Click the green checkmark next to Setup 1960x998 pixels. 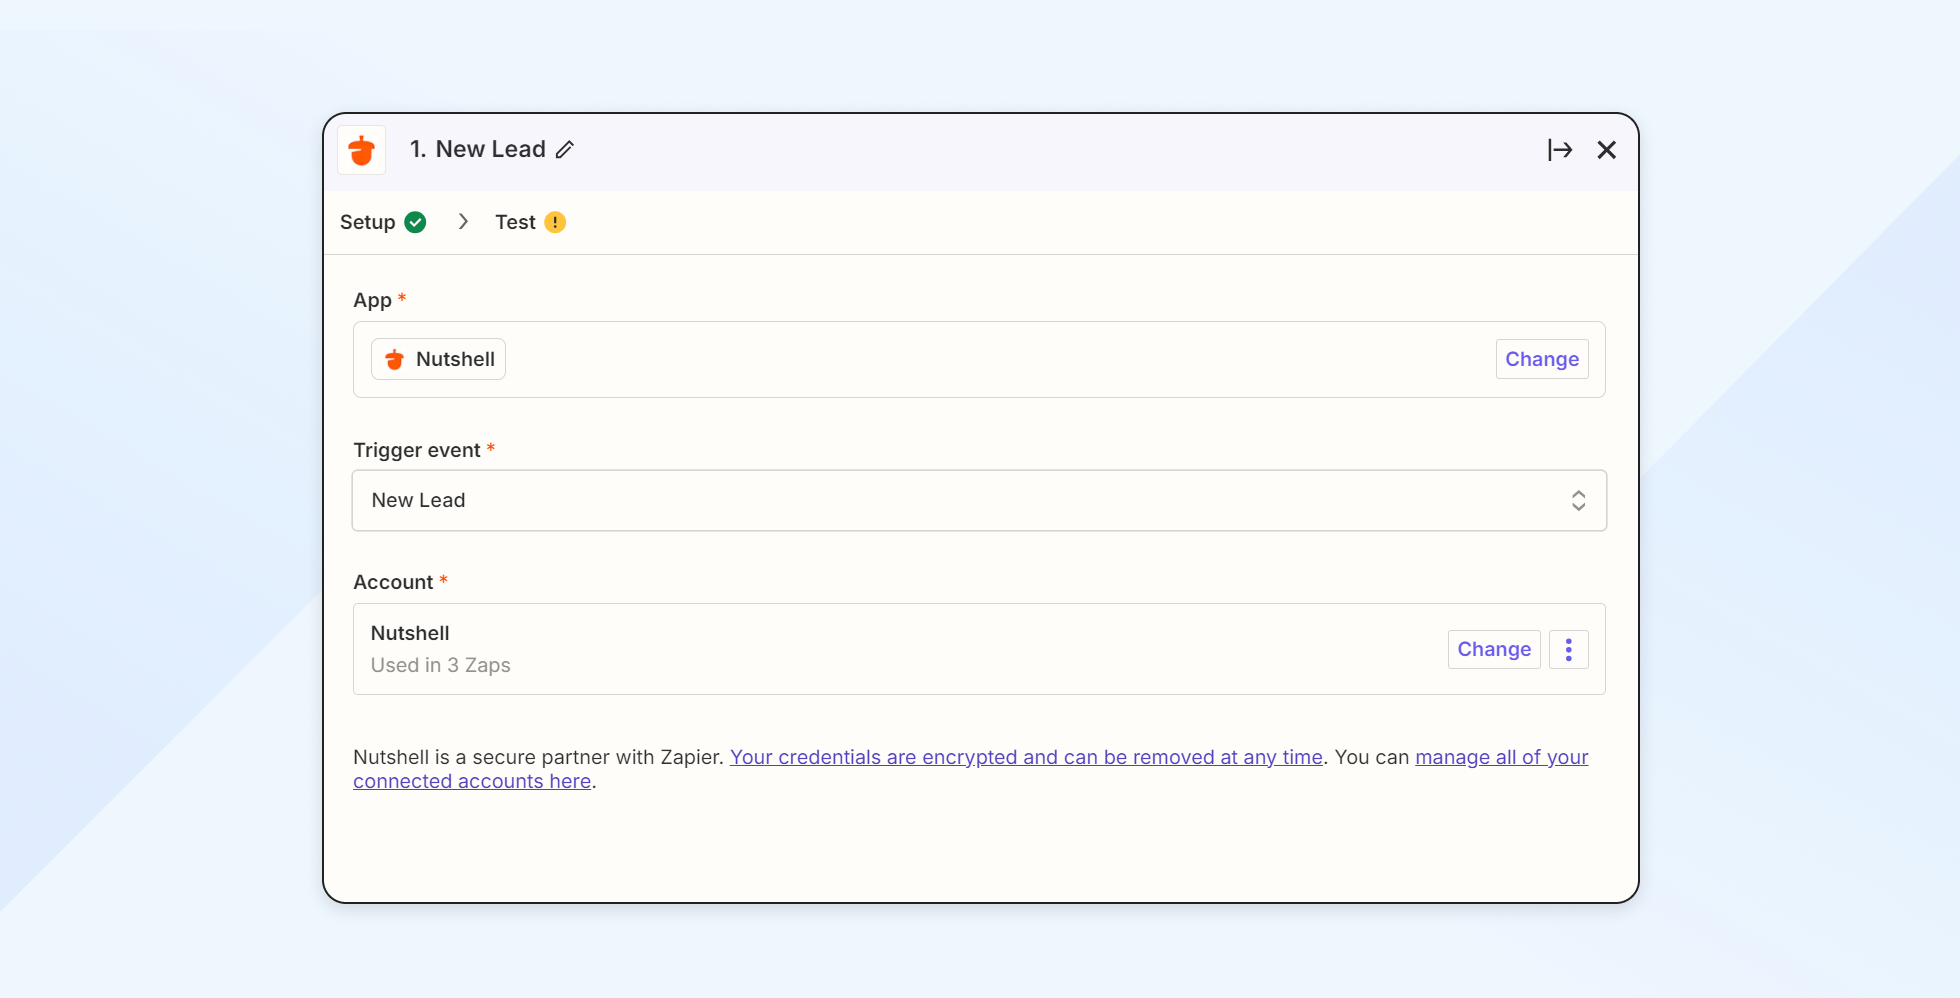point(416,222)
